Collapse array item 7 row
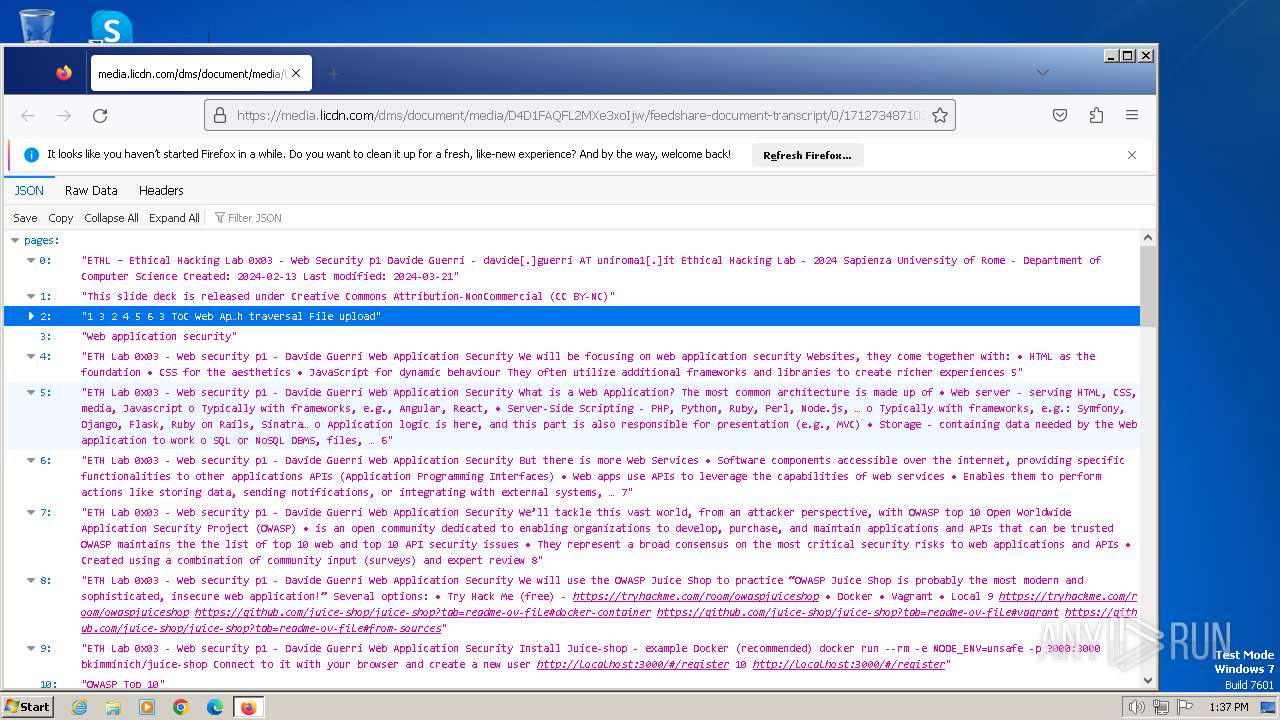1280x720 pixels. click(x=31, y=513)
